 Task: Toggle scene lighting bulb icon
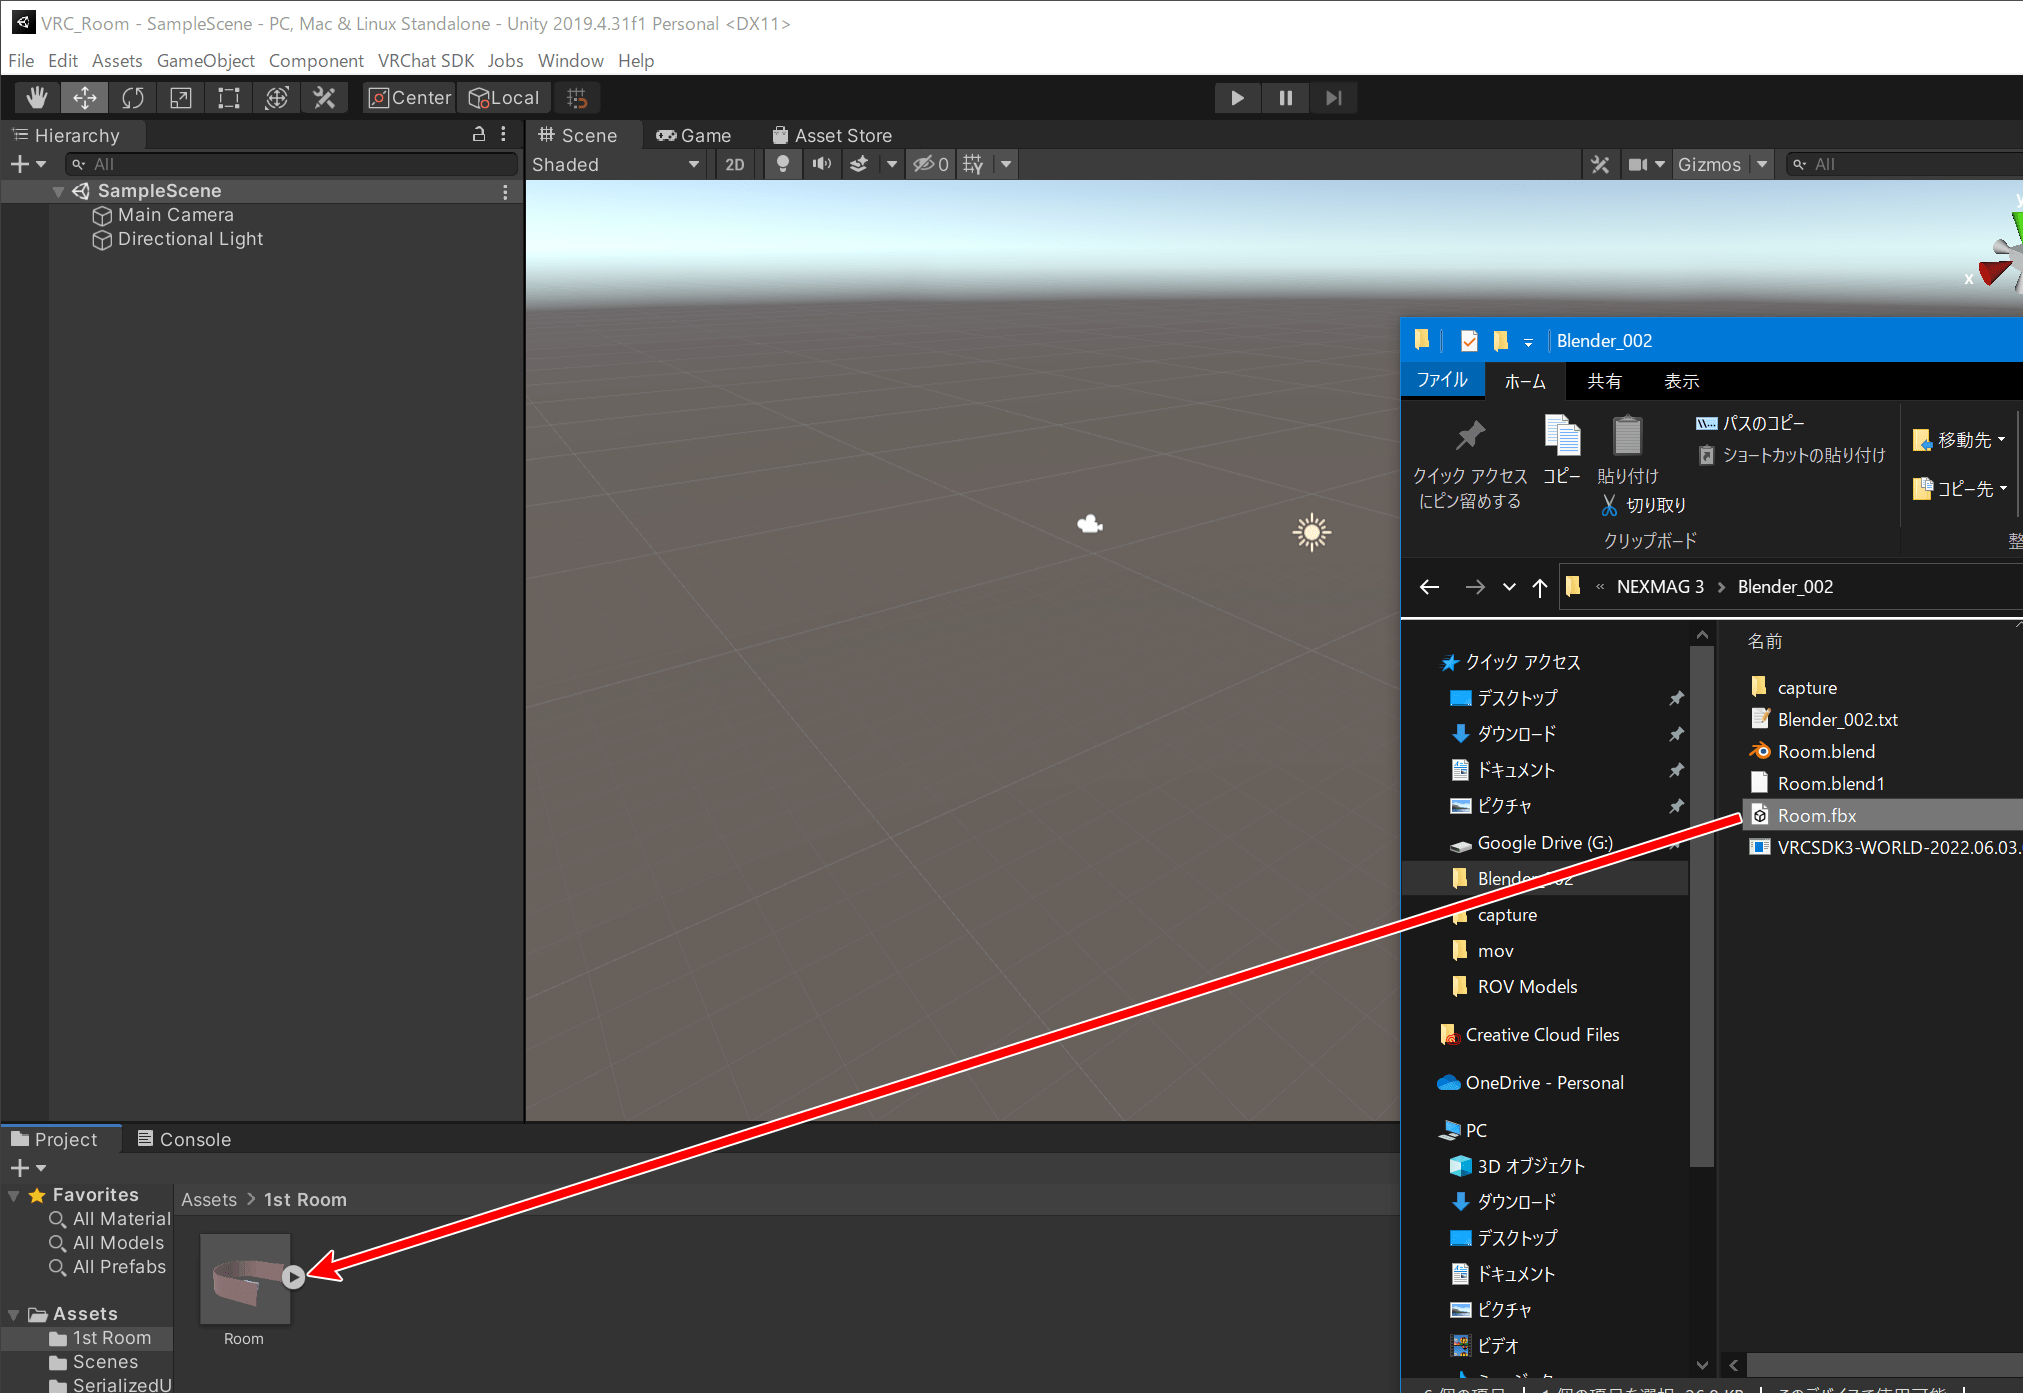[783, 164]
